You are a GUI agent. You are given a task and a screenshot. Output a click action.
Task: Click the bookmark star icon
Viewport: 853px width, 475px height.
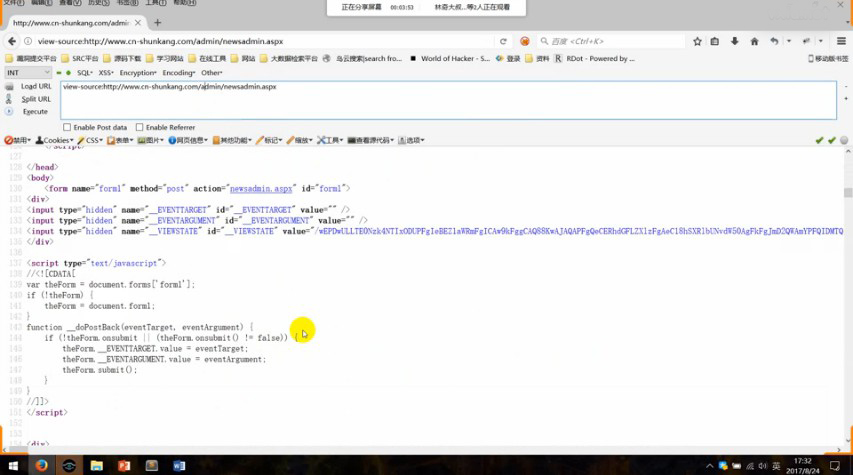(697, 41)
